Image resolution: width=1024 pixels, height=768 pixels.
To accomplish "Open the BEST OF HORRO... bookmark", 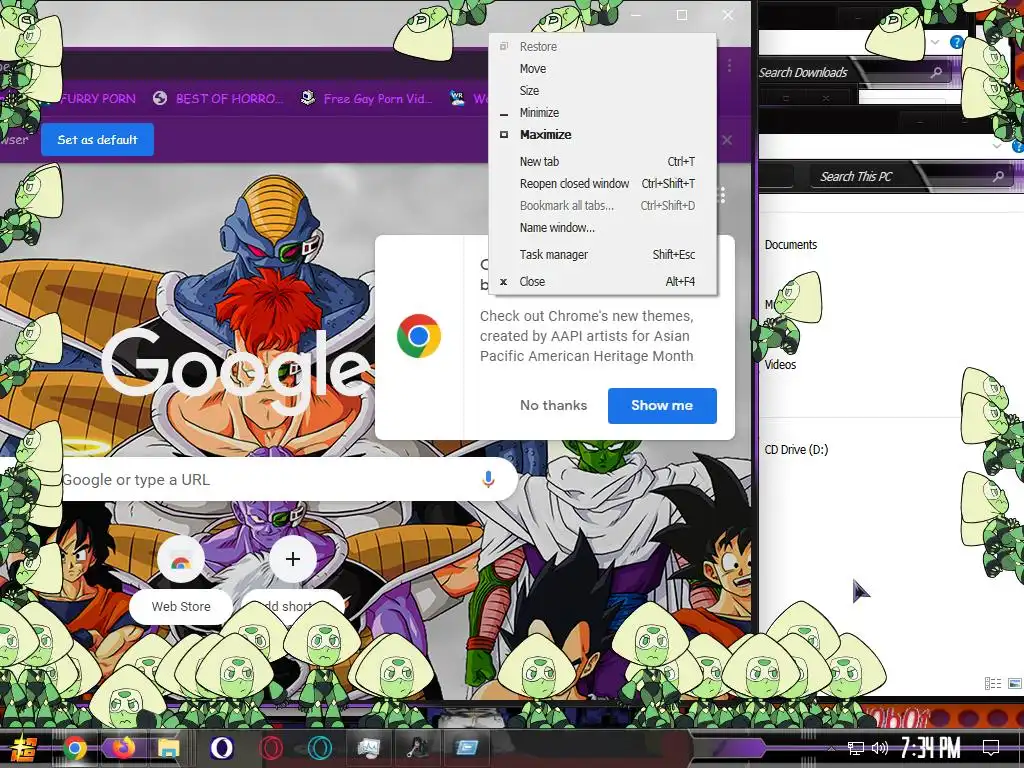I will click(218, 99).
